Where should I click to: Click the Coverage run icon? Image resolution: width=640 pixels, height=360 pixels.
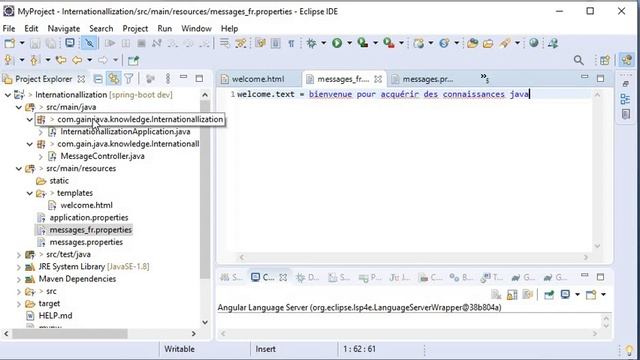(x=362, y=43)
